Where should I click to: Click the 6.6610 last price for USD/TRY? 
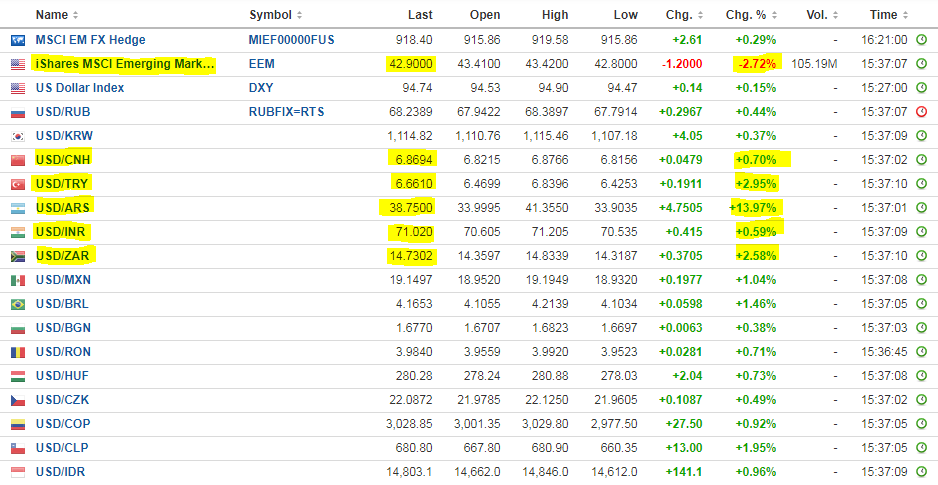[x=412, y=184]
